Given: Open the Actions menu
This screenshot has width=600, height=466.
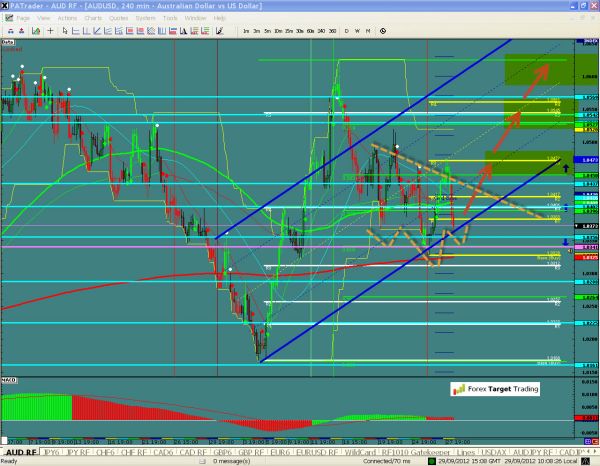Looking at the screenshot, I should tap(67, 18).
